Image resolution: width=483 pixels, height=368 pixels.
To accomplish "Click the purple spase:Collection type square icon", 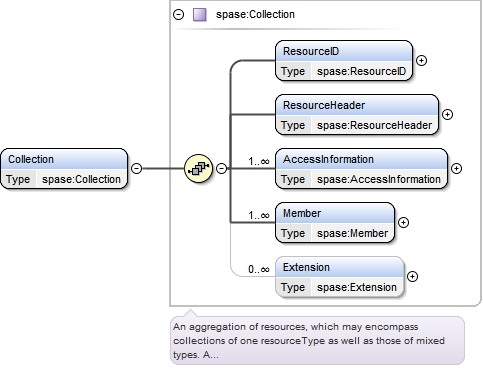I will [200, 15].
